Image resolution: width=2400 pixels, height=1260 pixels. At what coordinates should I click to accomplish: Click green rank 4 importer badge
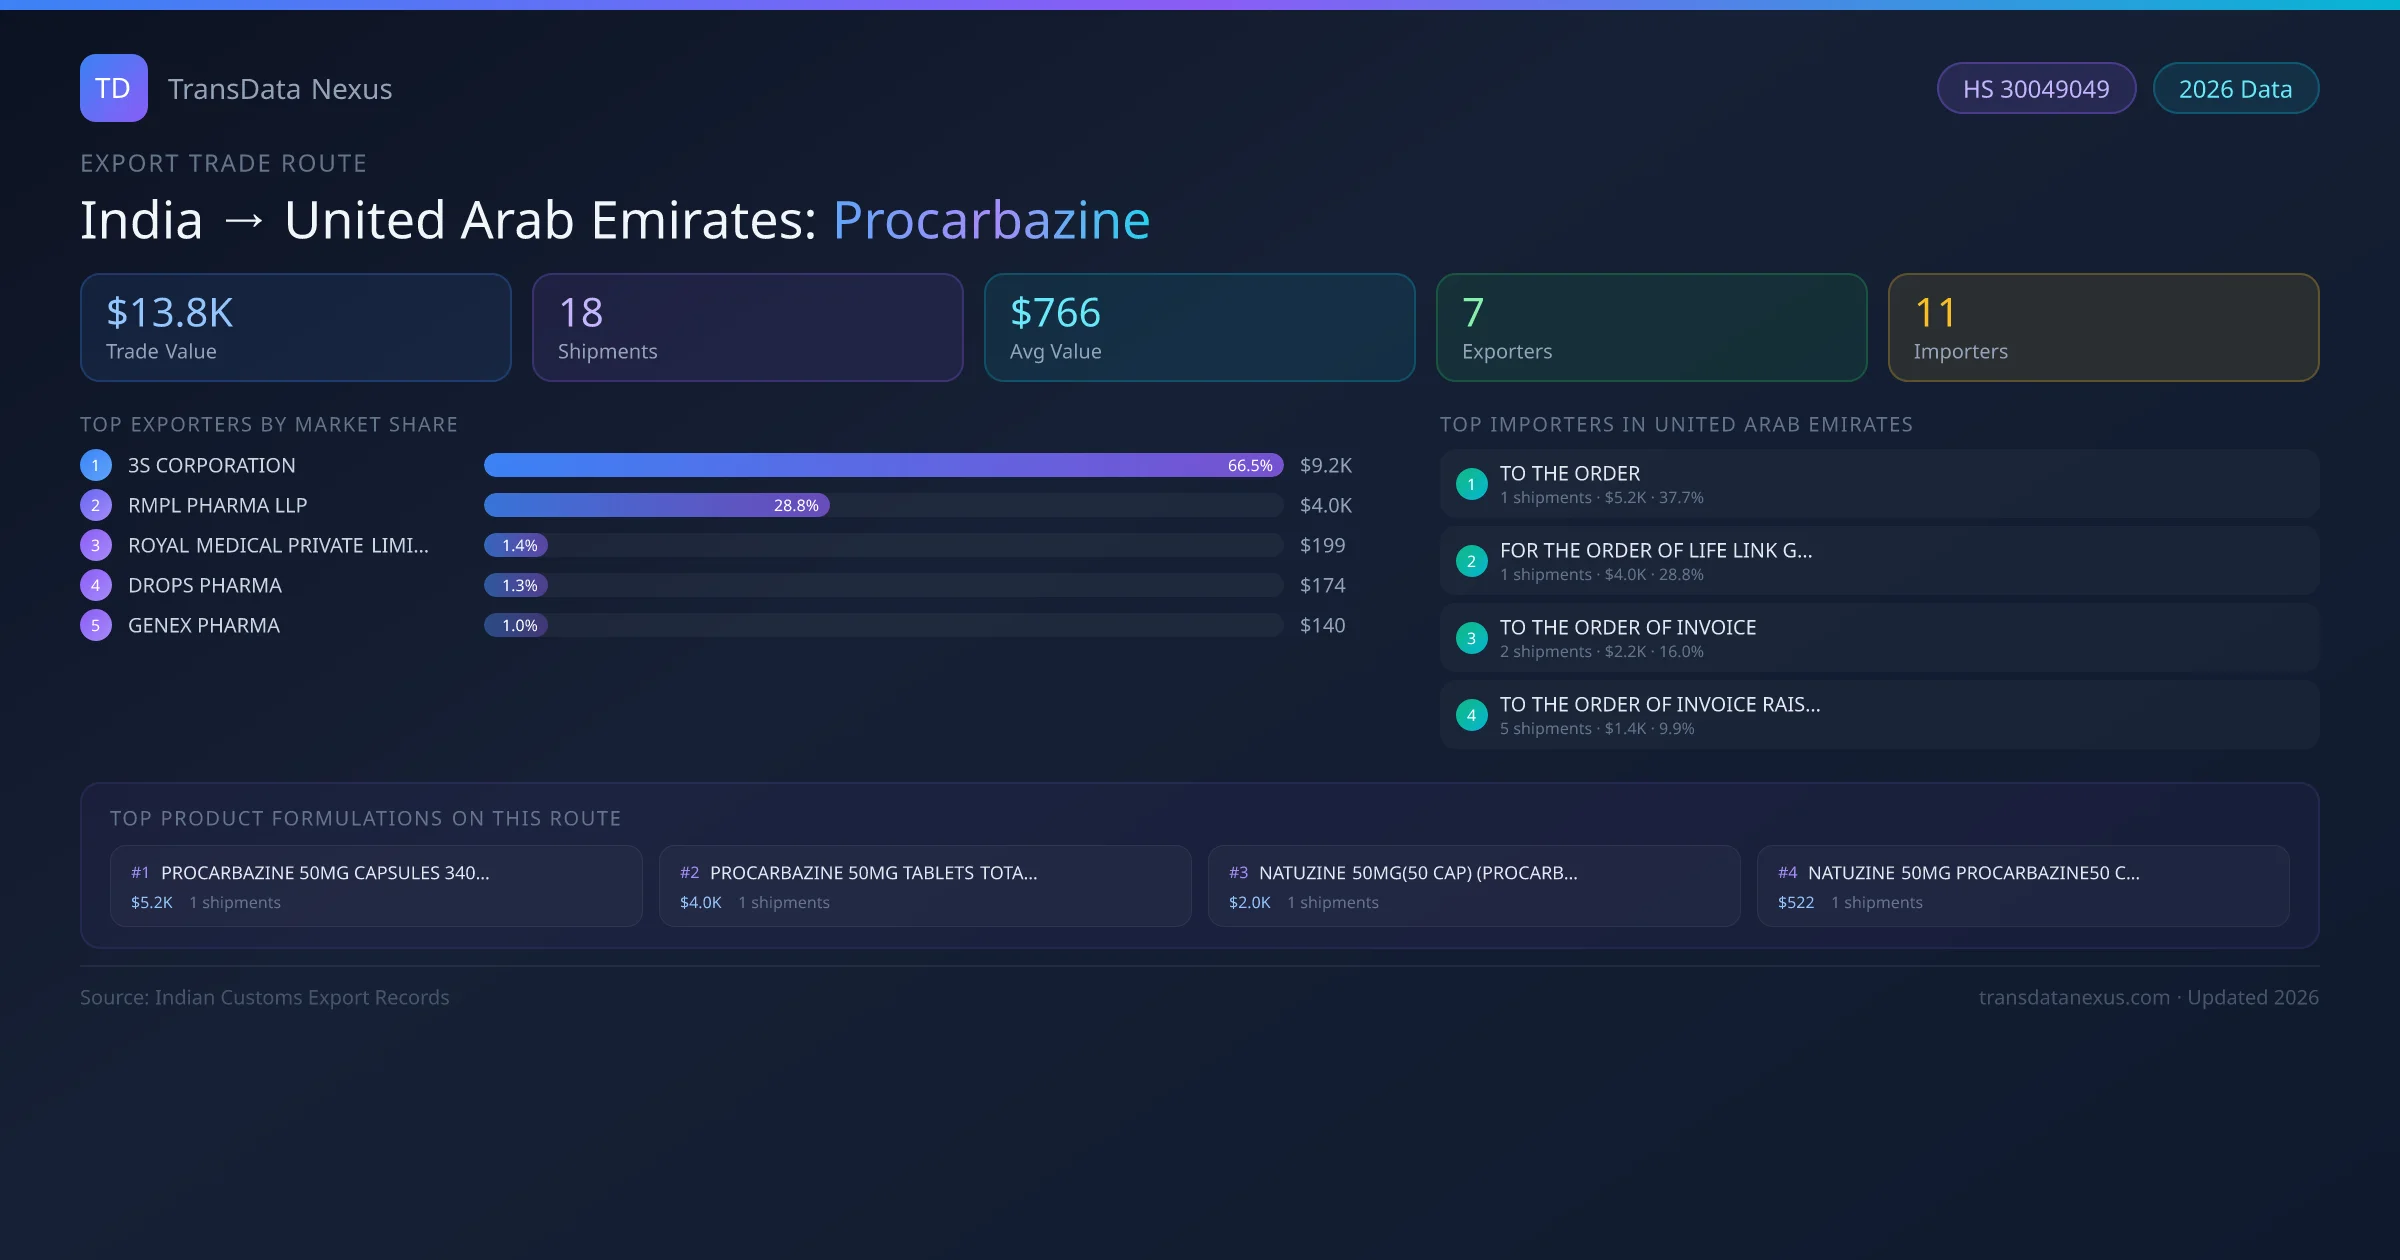[x=1471, y=715]
